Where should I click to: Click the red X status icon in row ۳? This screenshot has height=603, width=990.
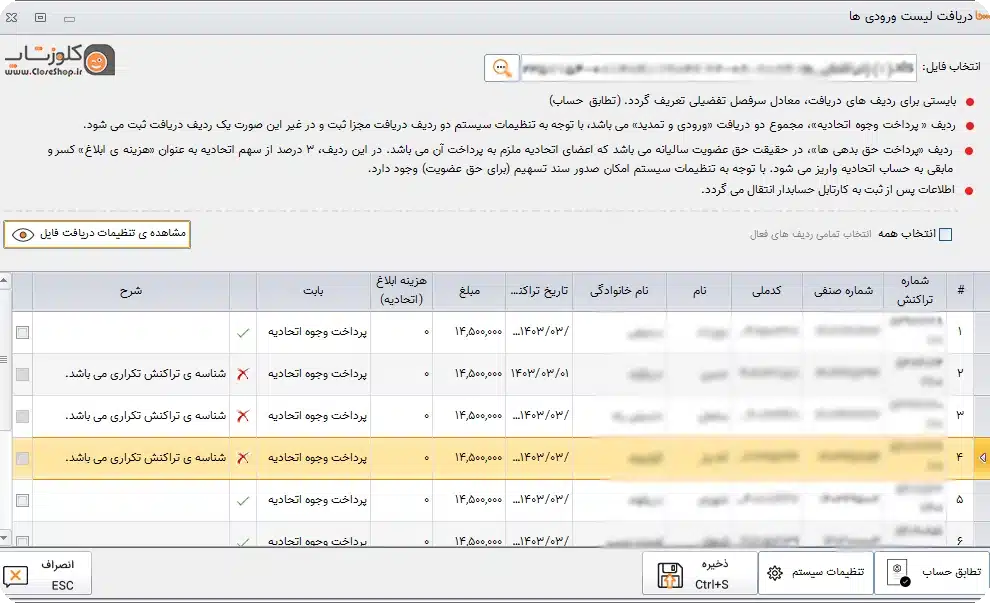pyautogui.click(x=242, y=415)
